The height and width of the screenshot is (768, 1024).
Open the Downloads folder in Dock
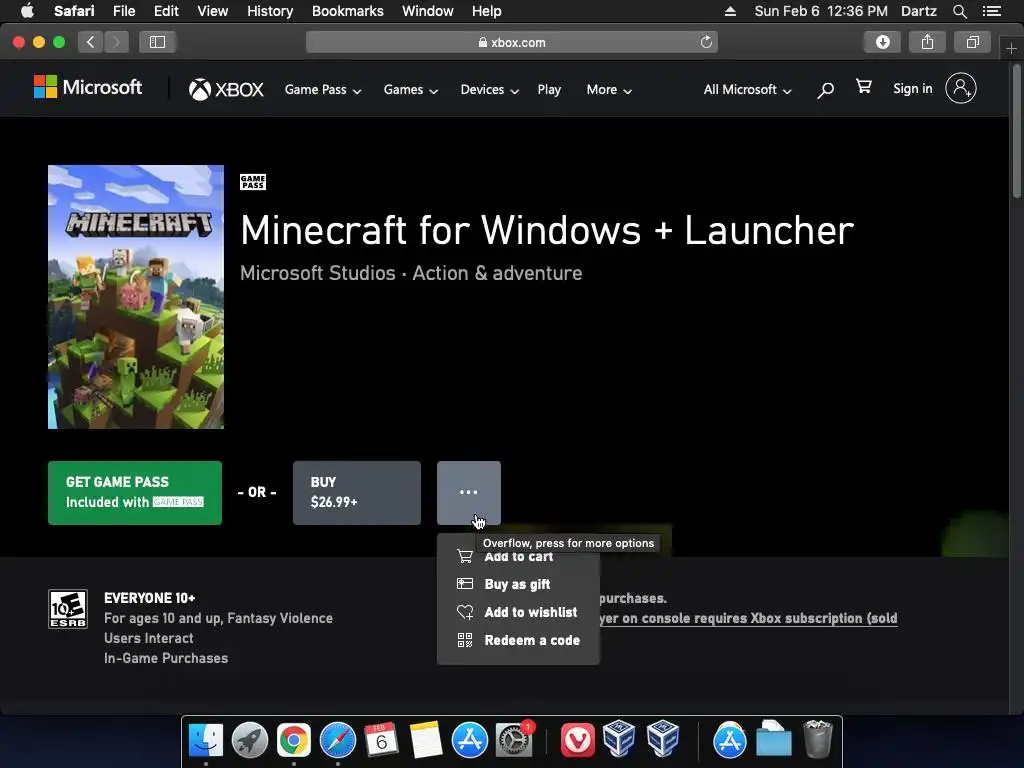point(773,741)
